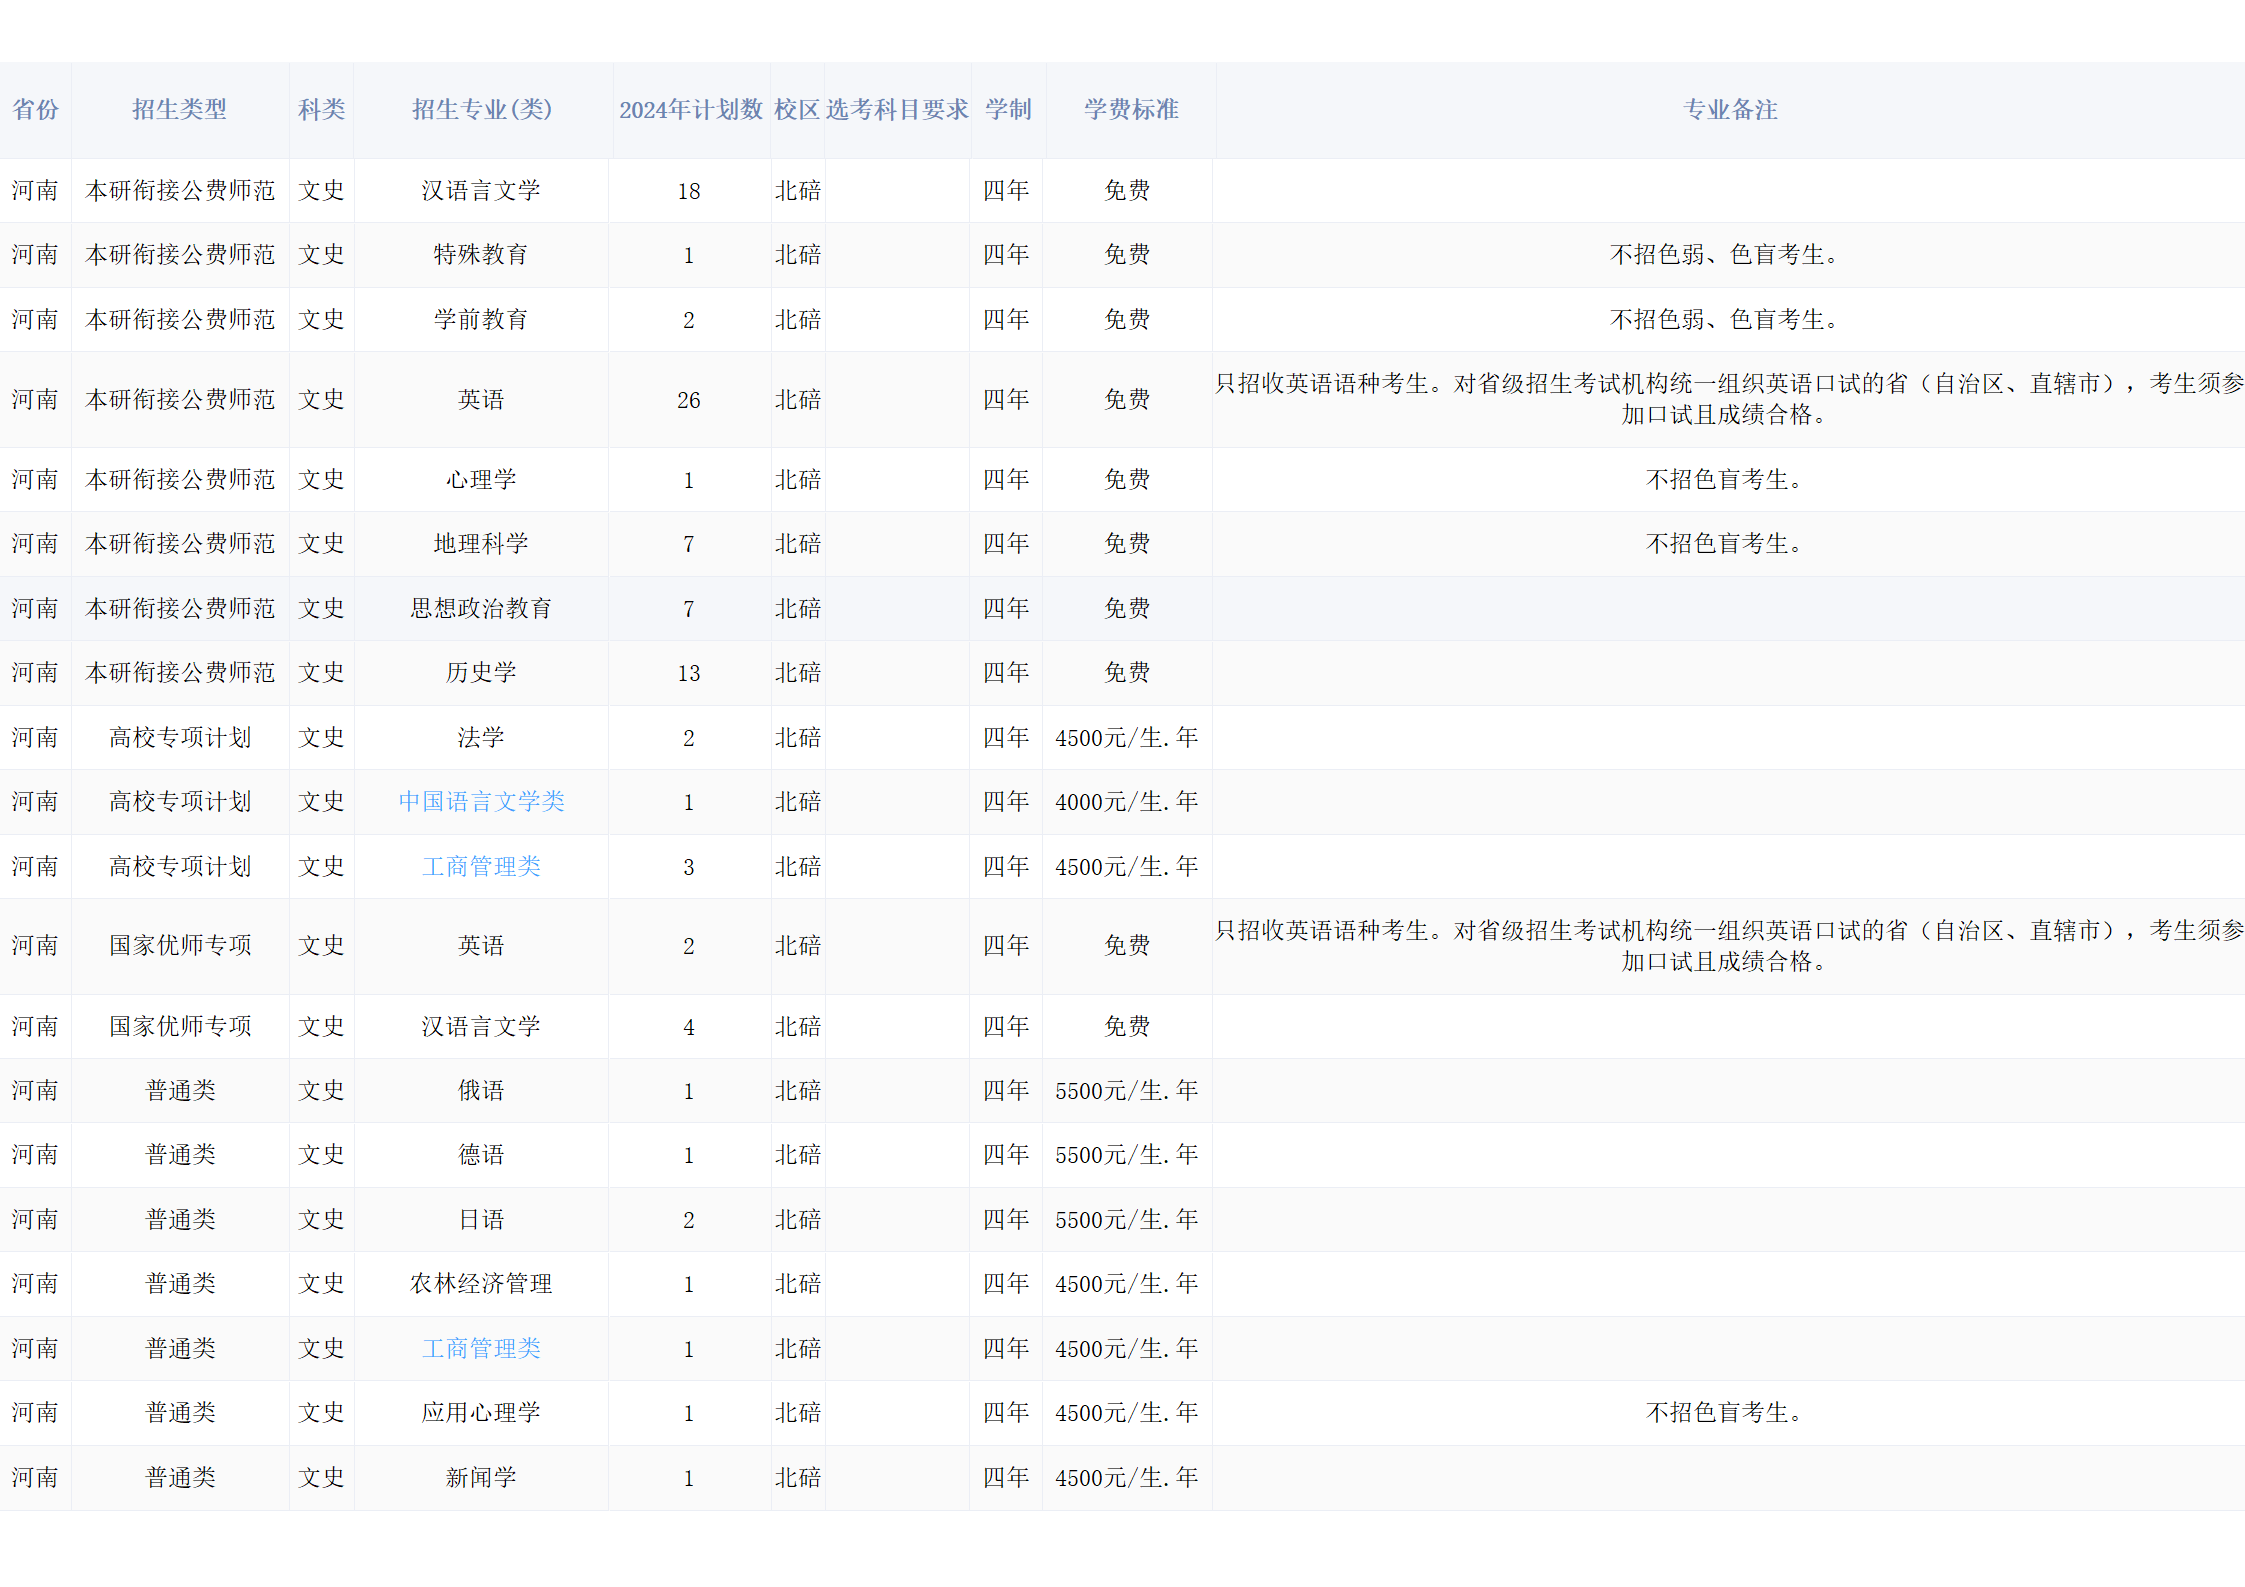Click the 应用心理学 major cell
The width and height of the screenshot is (2245, 1587).
click(x=481, y=1412)
